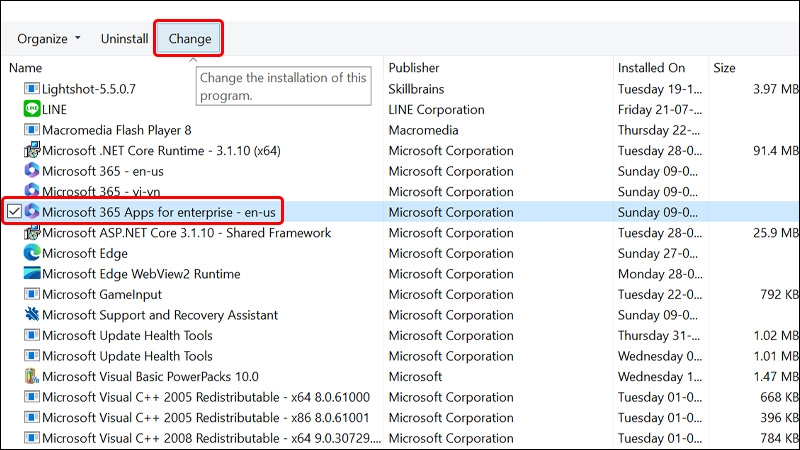Click the 792 KB size value

click(x=779, y=294)
